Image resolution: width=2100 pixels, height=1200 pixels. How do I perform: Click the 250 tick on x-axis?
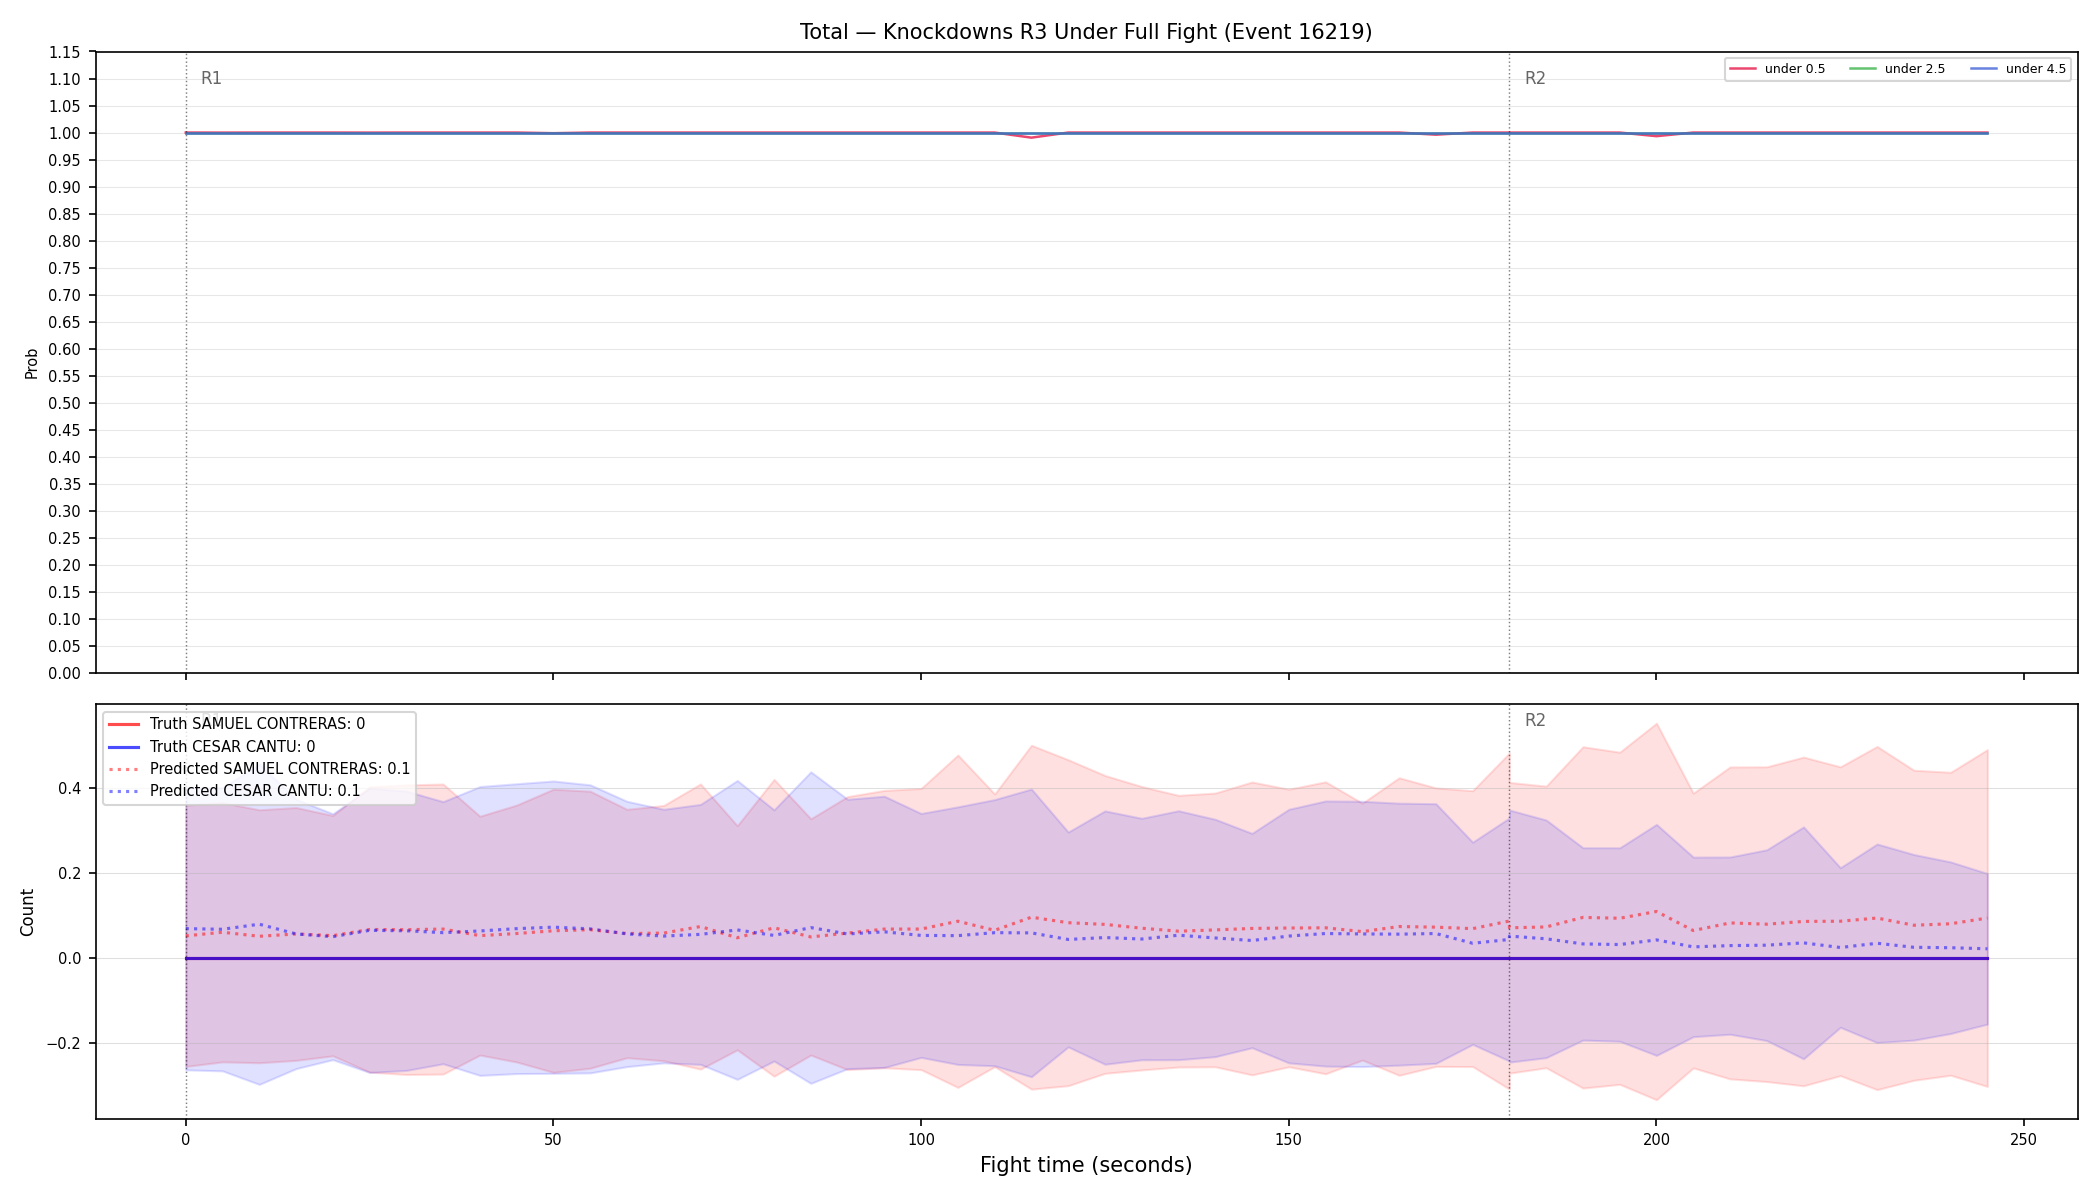(2024, 1139)
